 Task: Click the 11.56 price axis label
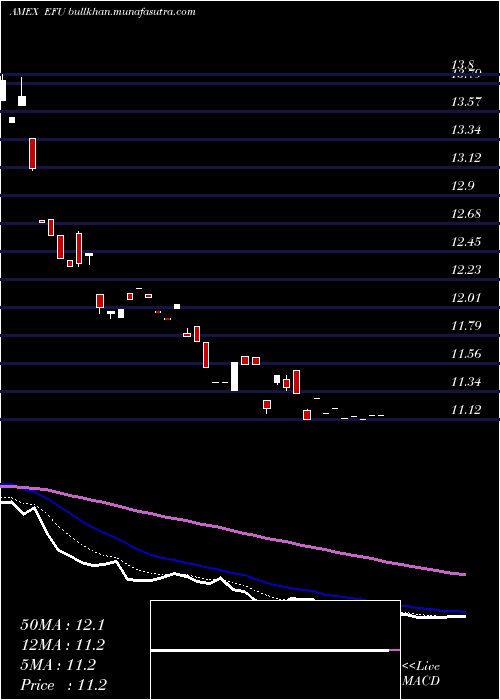(467, 354)
